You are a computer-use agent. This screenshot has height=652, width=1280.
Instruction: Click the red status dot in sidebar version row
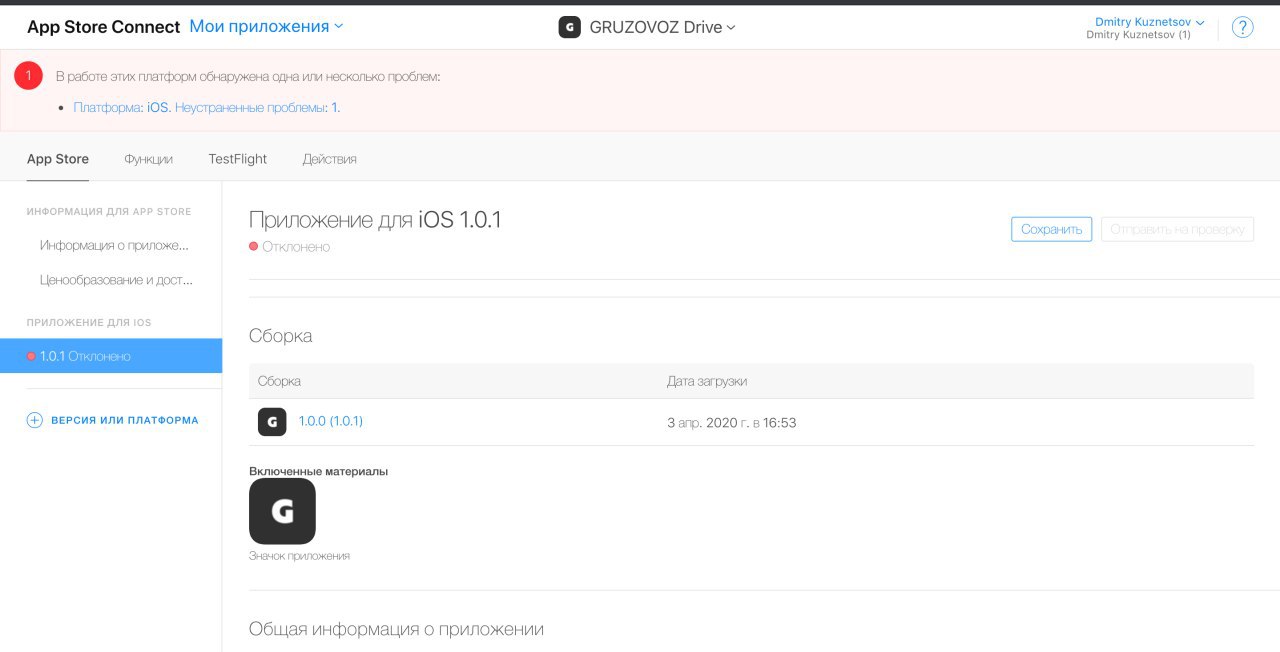[x=31, y=356]
